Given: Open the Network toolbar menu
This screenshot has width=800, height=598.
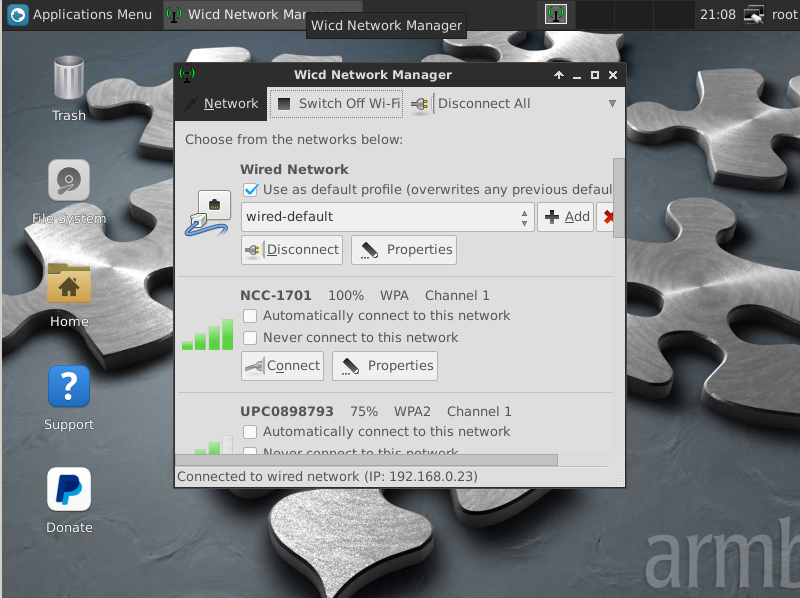Looking at the screenshot, I should (221, 104).
